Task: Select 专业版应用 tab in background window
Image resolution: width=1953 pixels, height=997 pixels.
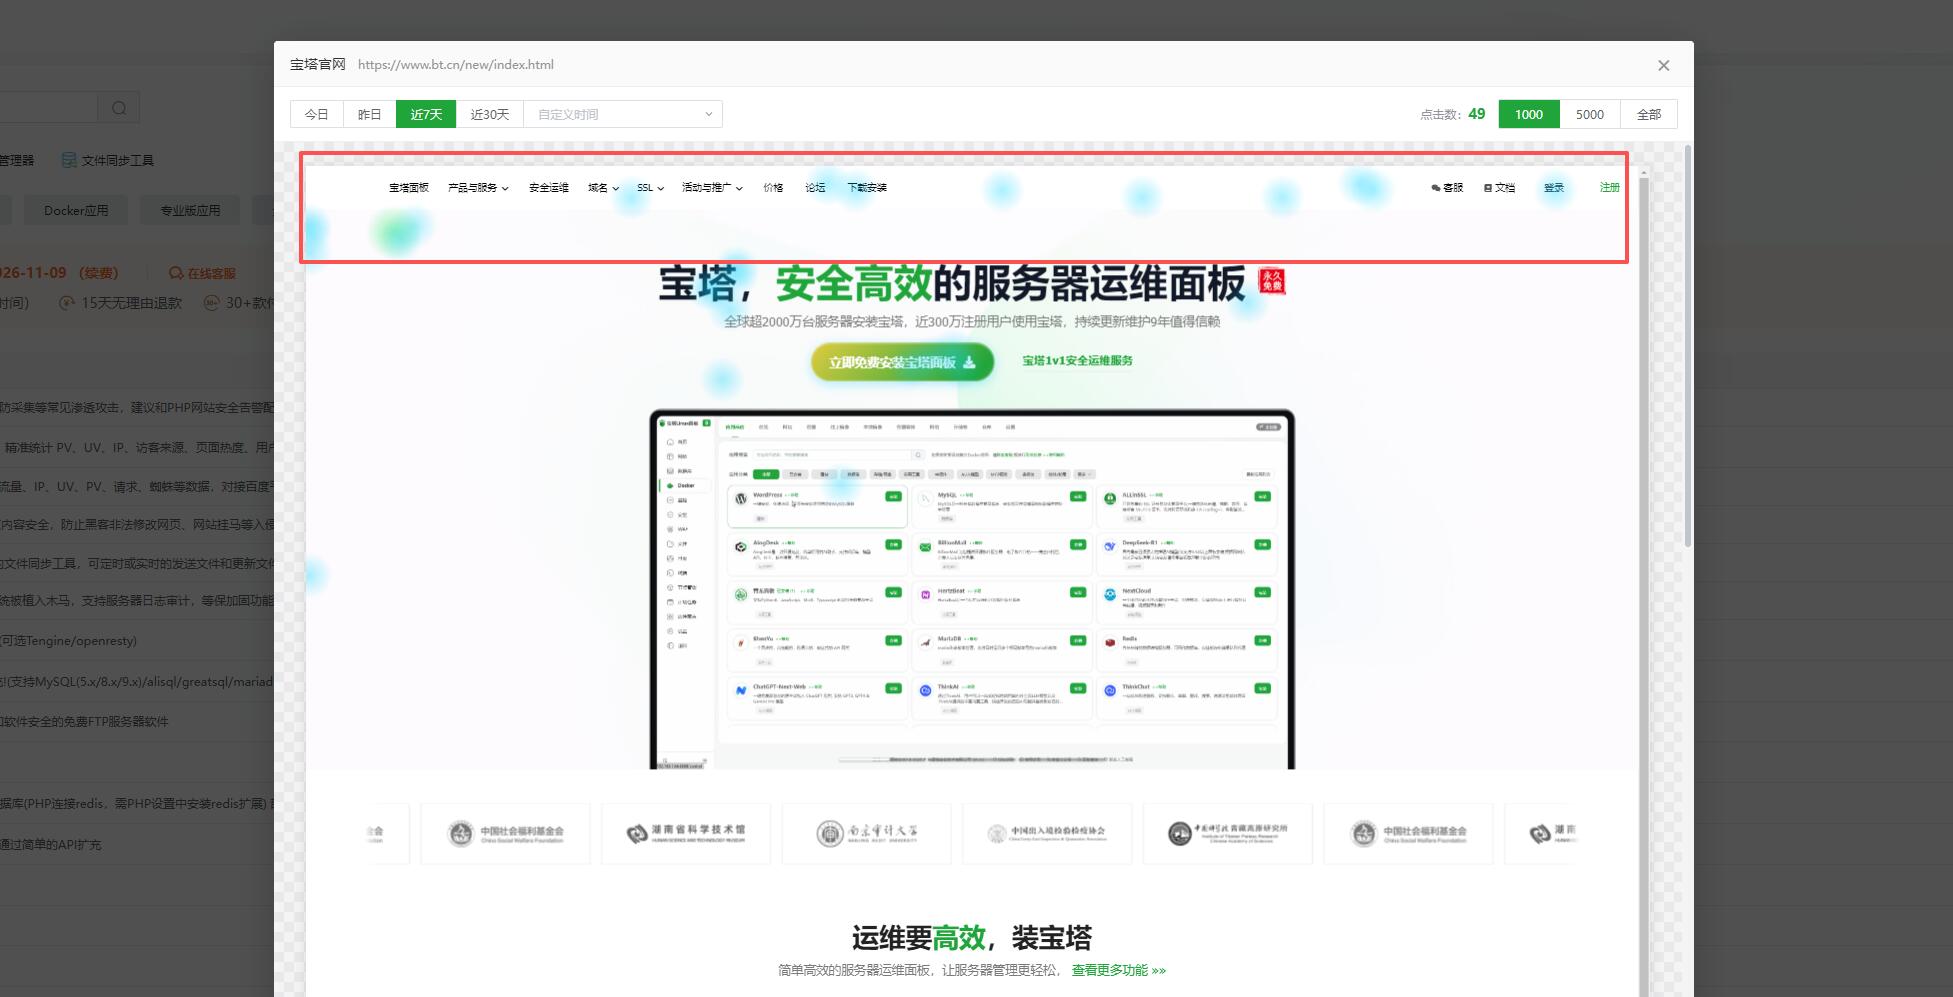Action: tap(190, 211)
